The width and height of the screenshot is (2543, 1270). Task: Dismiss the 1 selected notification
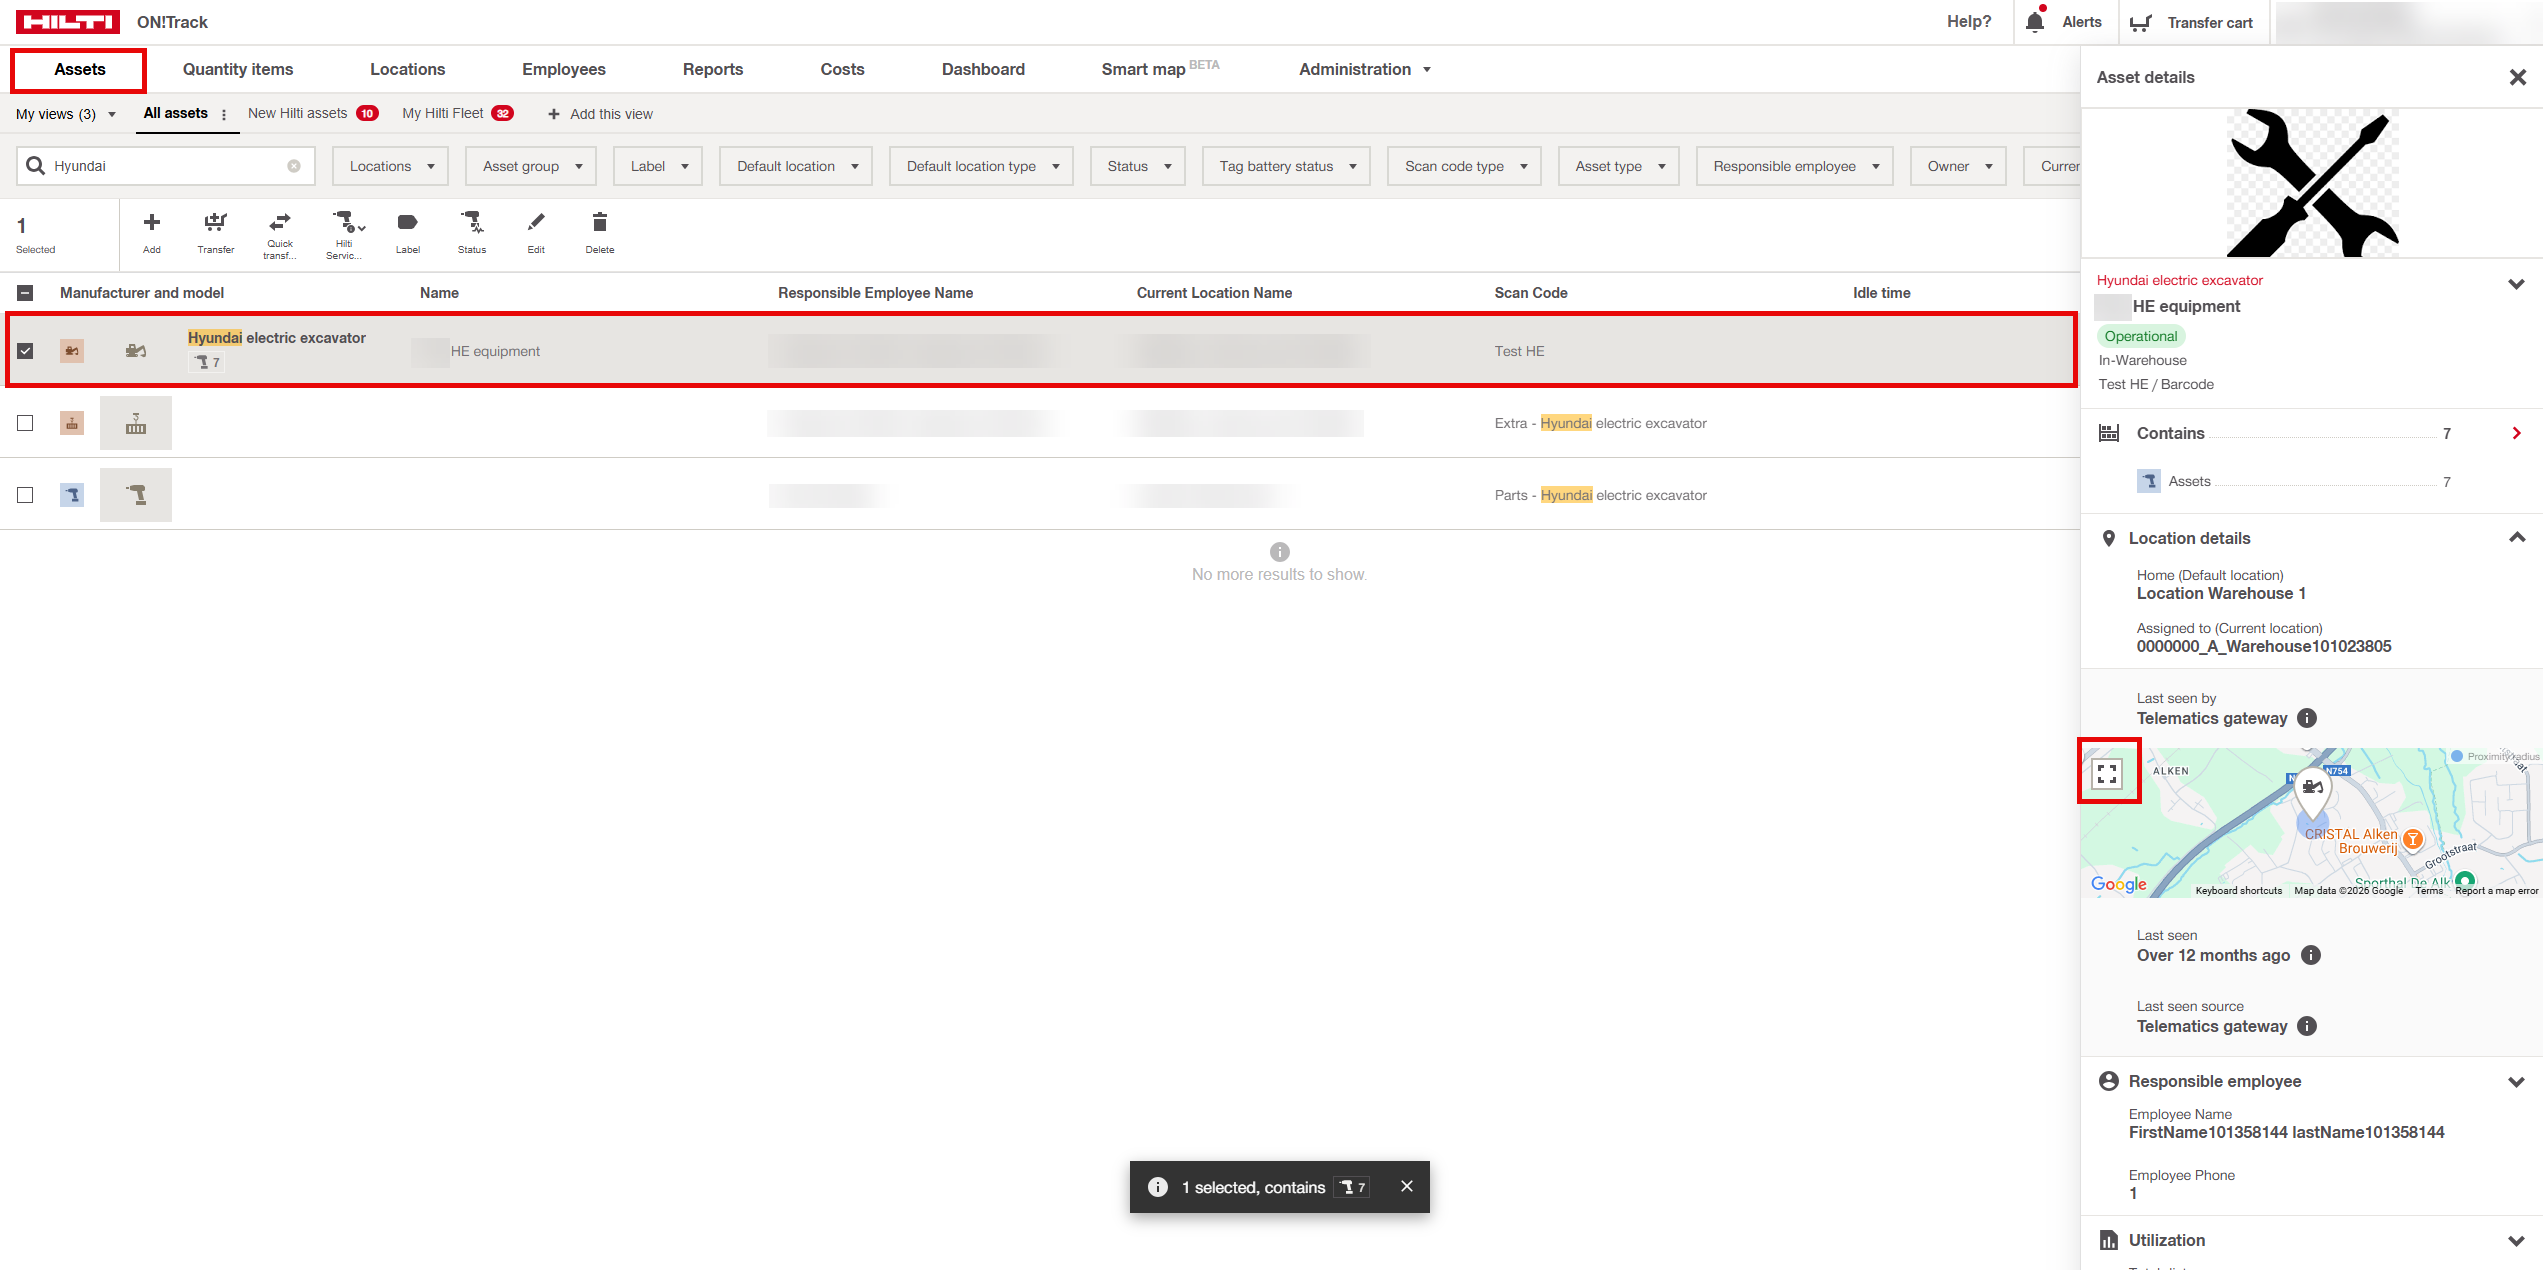click(x=1407, y=1186)
